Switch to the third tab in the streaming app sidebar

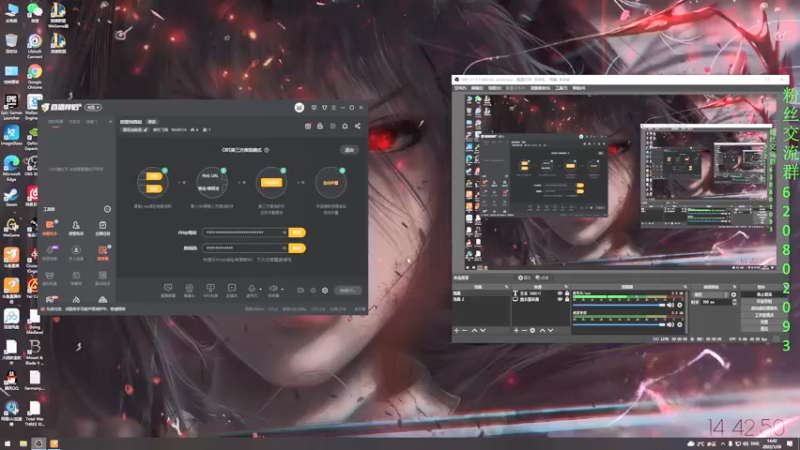tap(91, 122)
